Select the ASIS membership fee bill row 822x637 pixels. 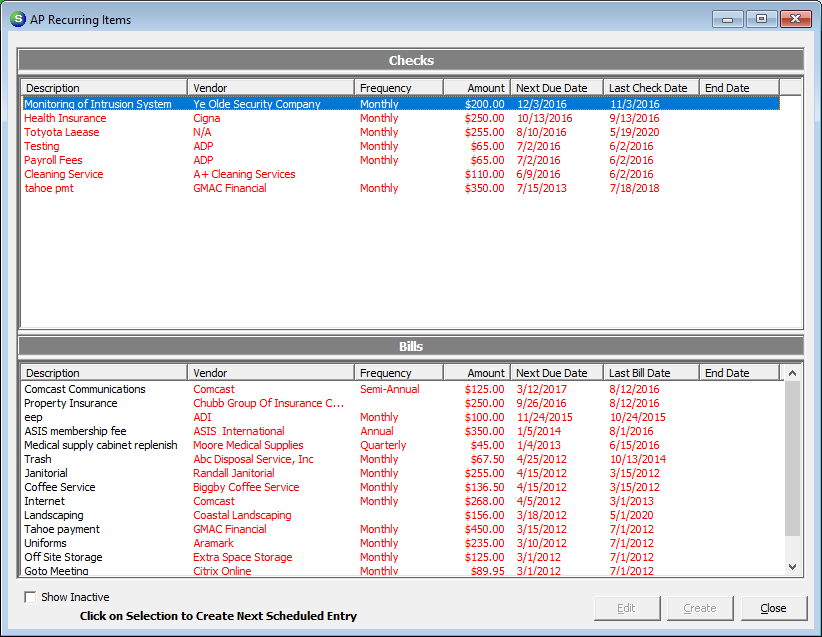[x=401, y=431]
